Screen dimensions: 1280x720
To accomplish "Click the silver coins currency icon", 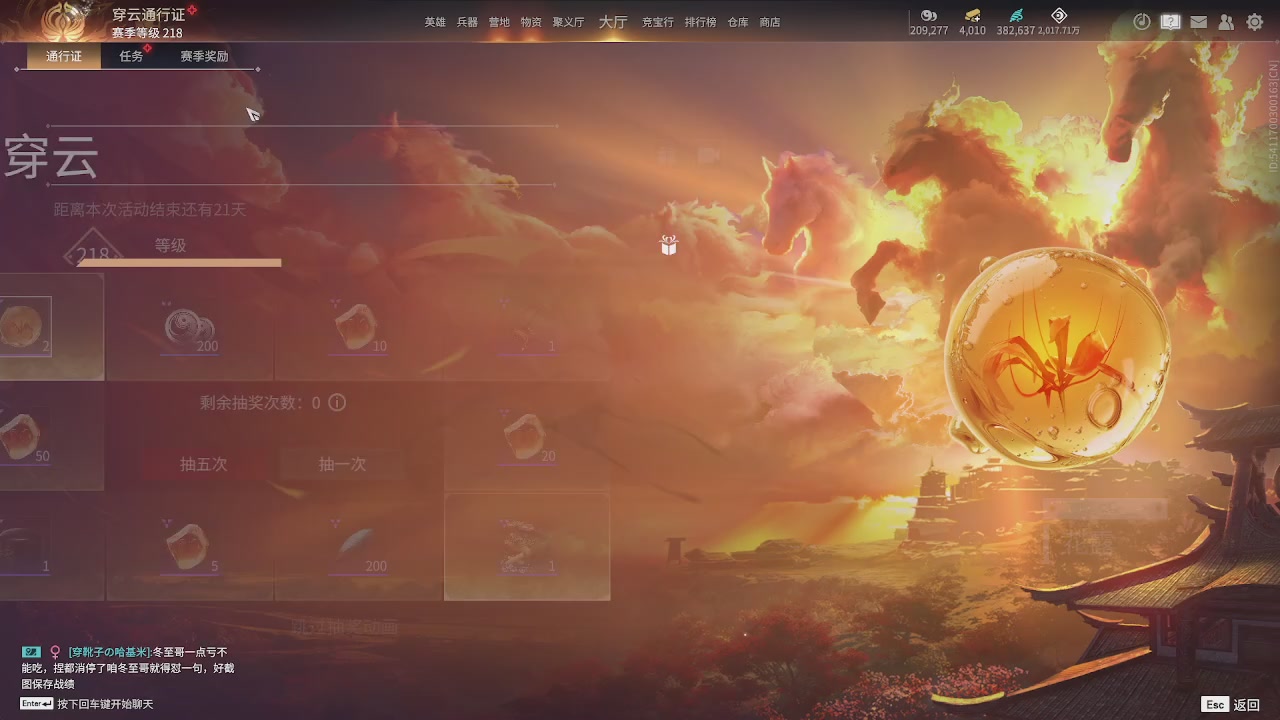I will 929,15.
